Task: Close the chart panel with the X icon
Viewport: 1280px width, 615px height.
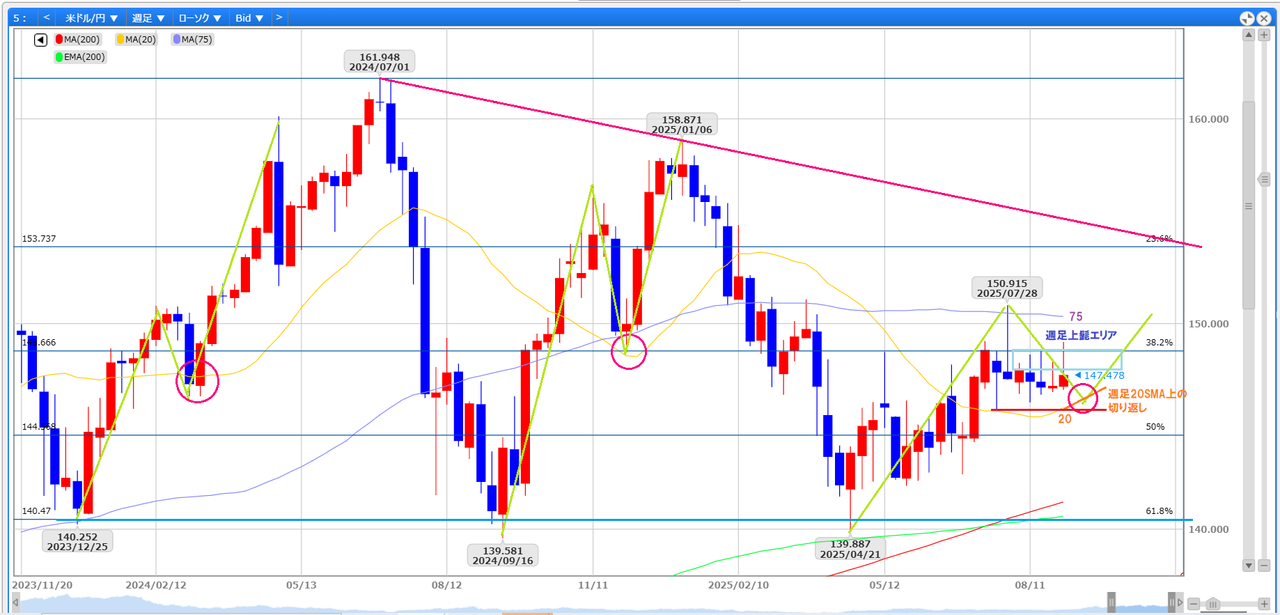Action: tap(1263, 18)
